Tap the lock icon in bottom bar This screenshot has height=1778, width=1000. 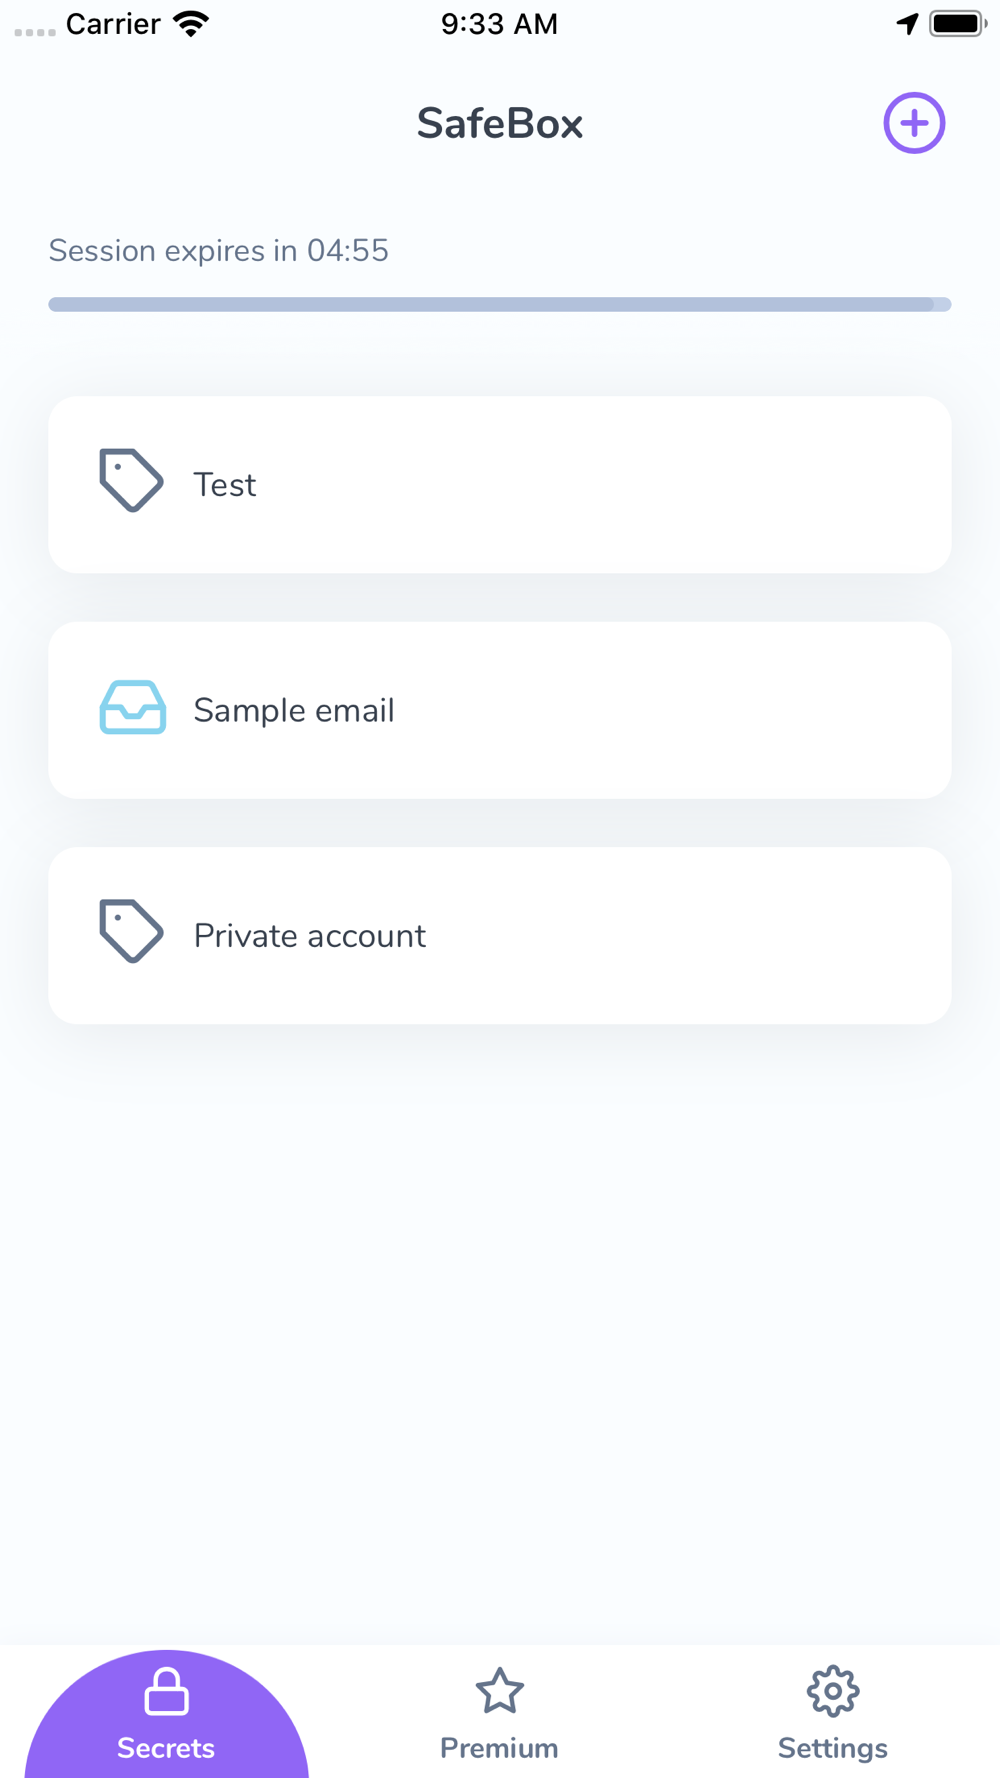166,1691
